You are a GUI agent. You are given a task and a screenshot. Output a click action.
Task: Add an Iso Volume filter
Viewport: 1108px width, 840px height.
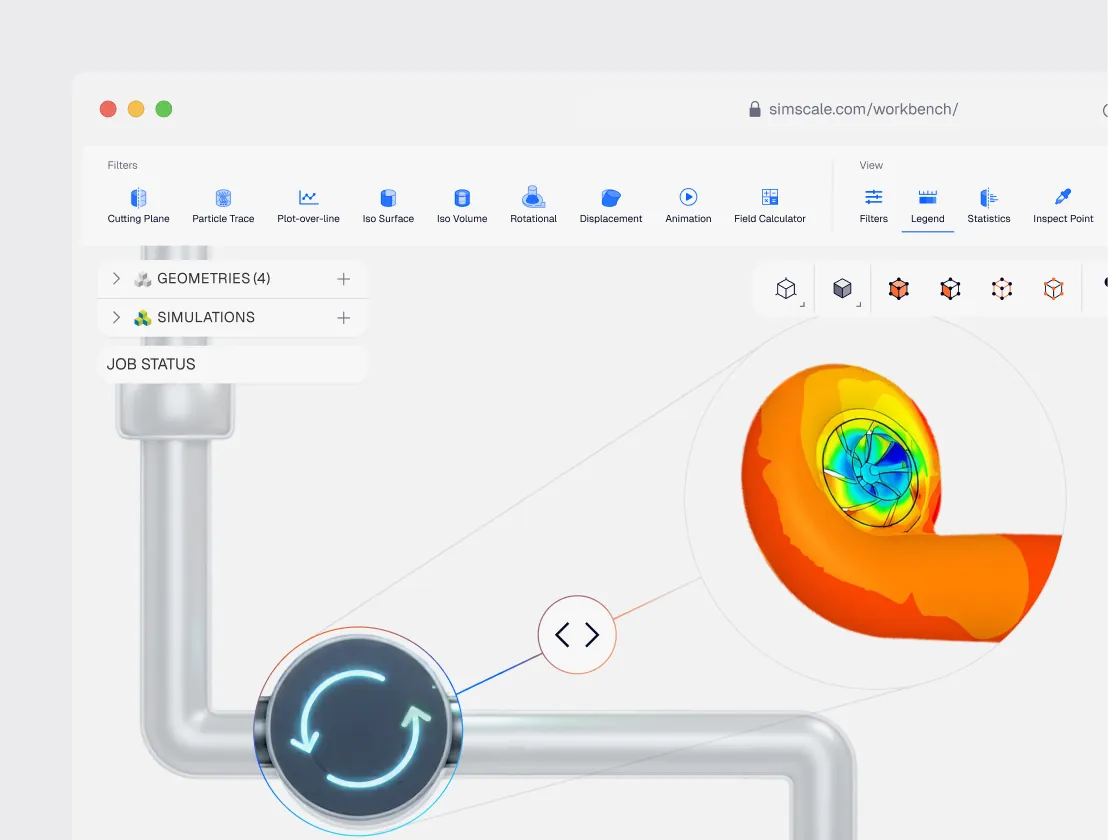[x=462, y=206]
